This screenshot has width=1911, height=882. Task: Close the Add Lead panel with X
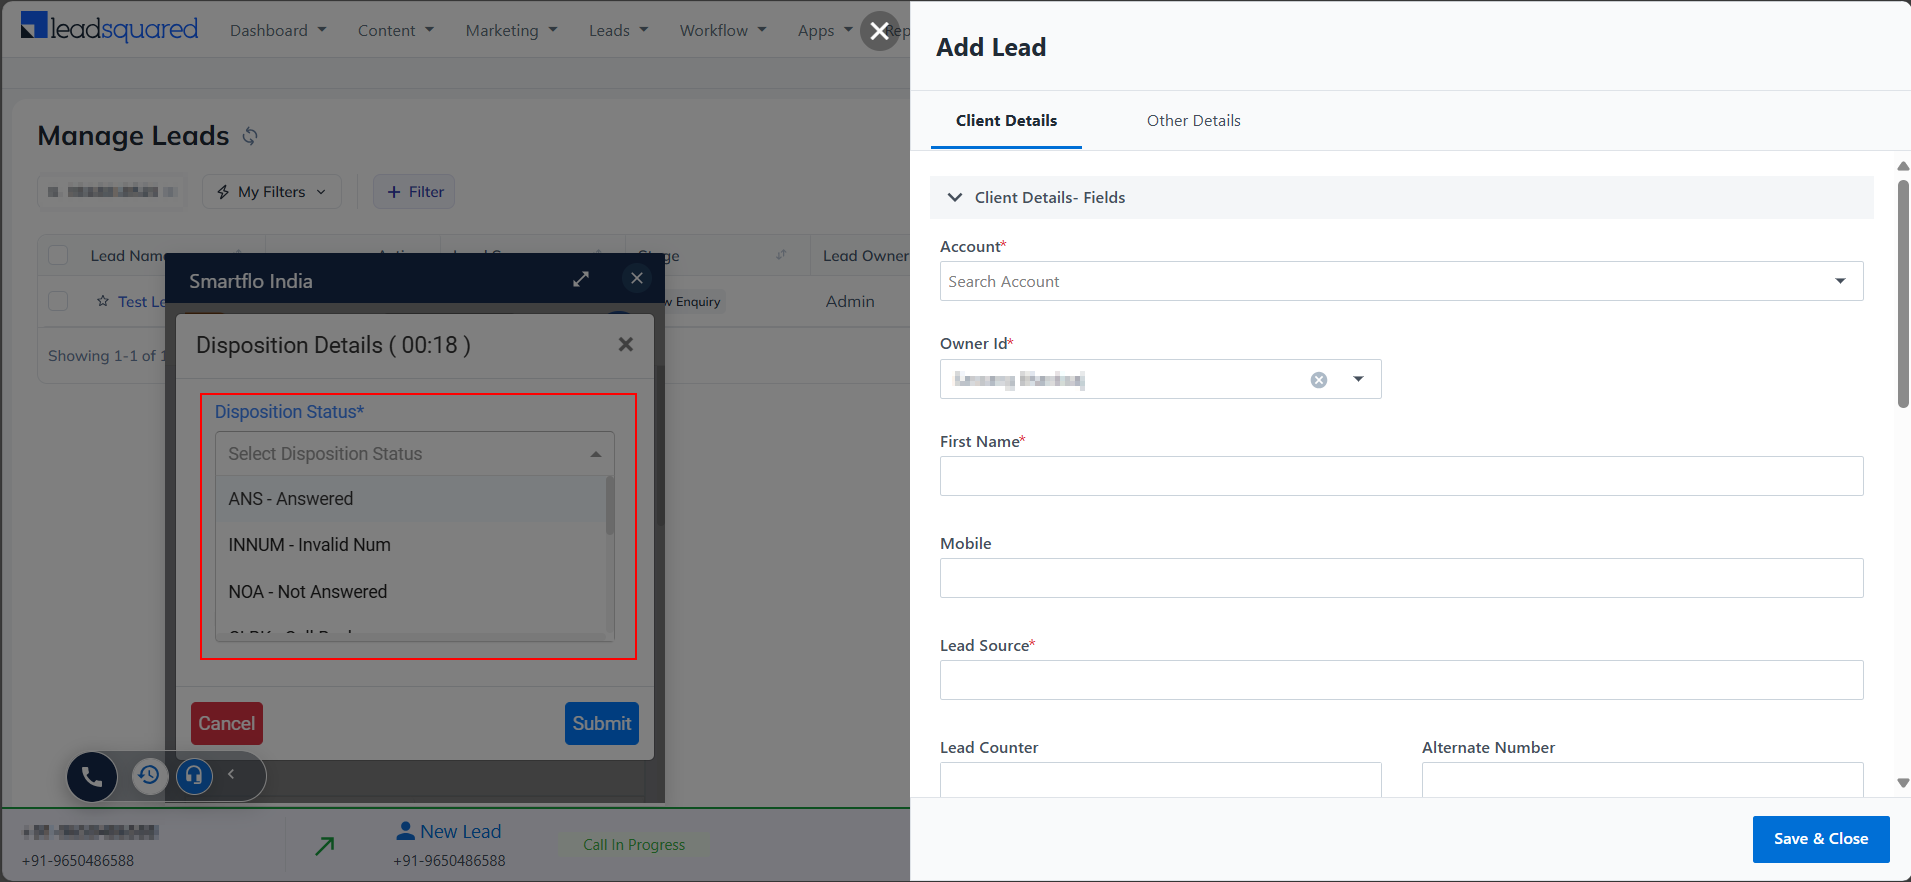[879, 31]
